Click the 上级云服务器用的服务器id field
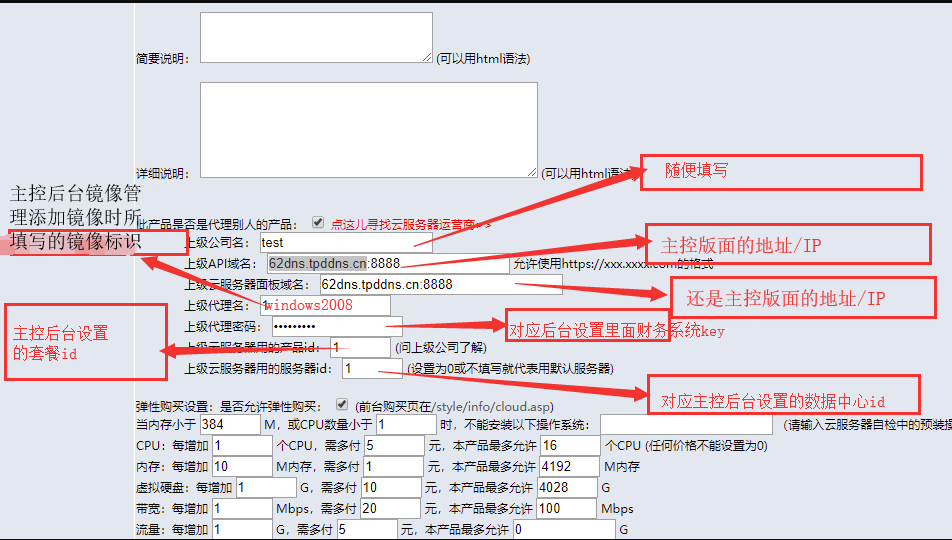 click(372, 368)
